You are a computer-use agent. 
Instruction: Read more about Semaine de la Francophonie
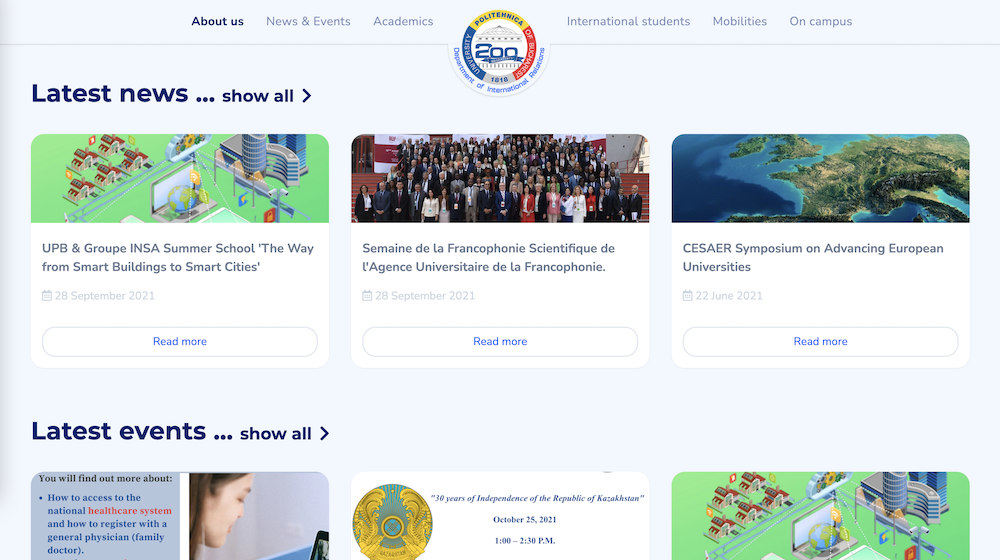pos(500,341)
